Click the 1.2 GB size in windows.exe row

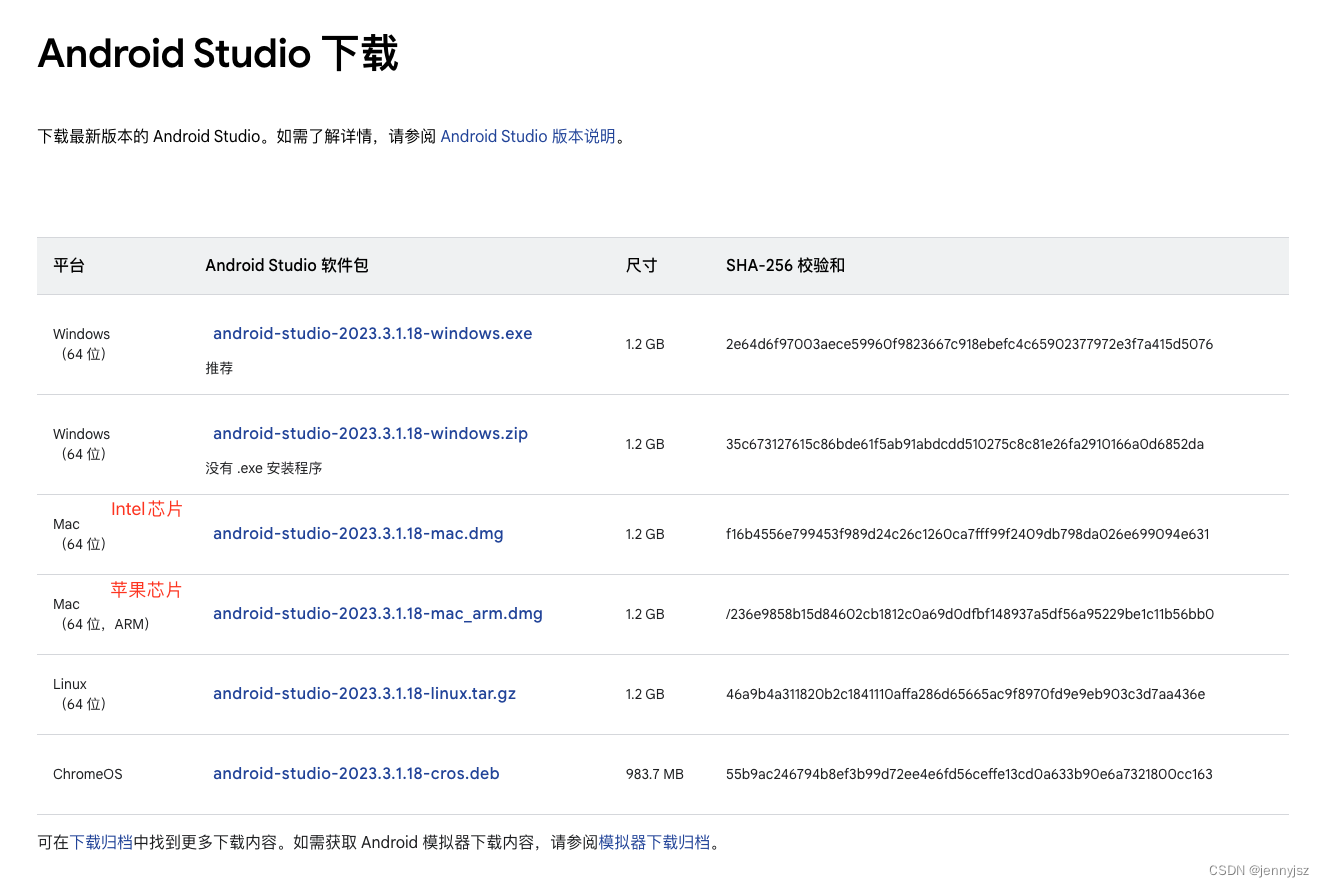(x=645, y=344)
